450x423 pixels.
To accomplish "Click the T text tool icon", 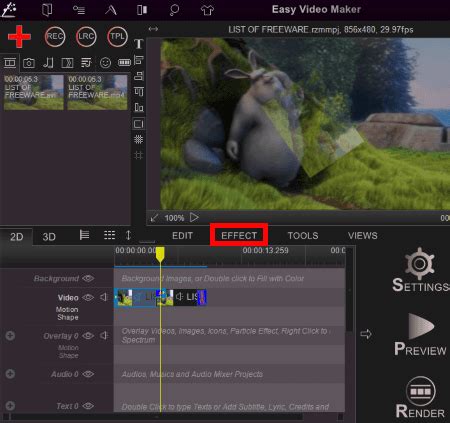I will pos(139,44).
